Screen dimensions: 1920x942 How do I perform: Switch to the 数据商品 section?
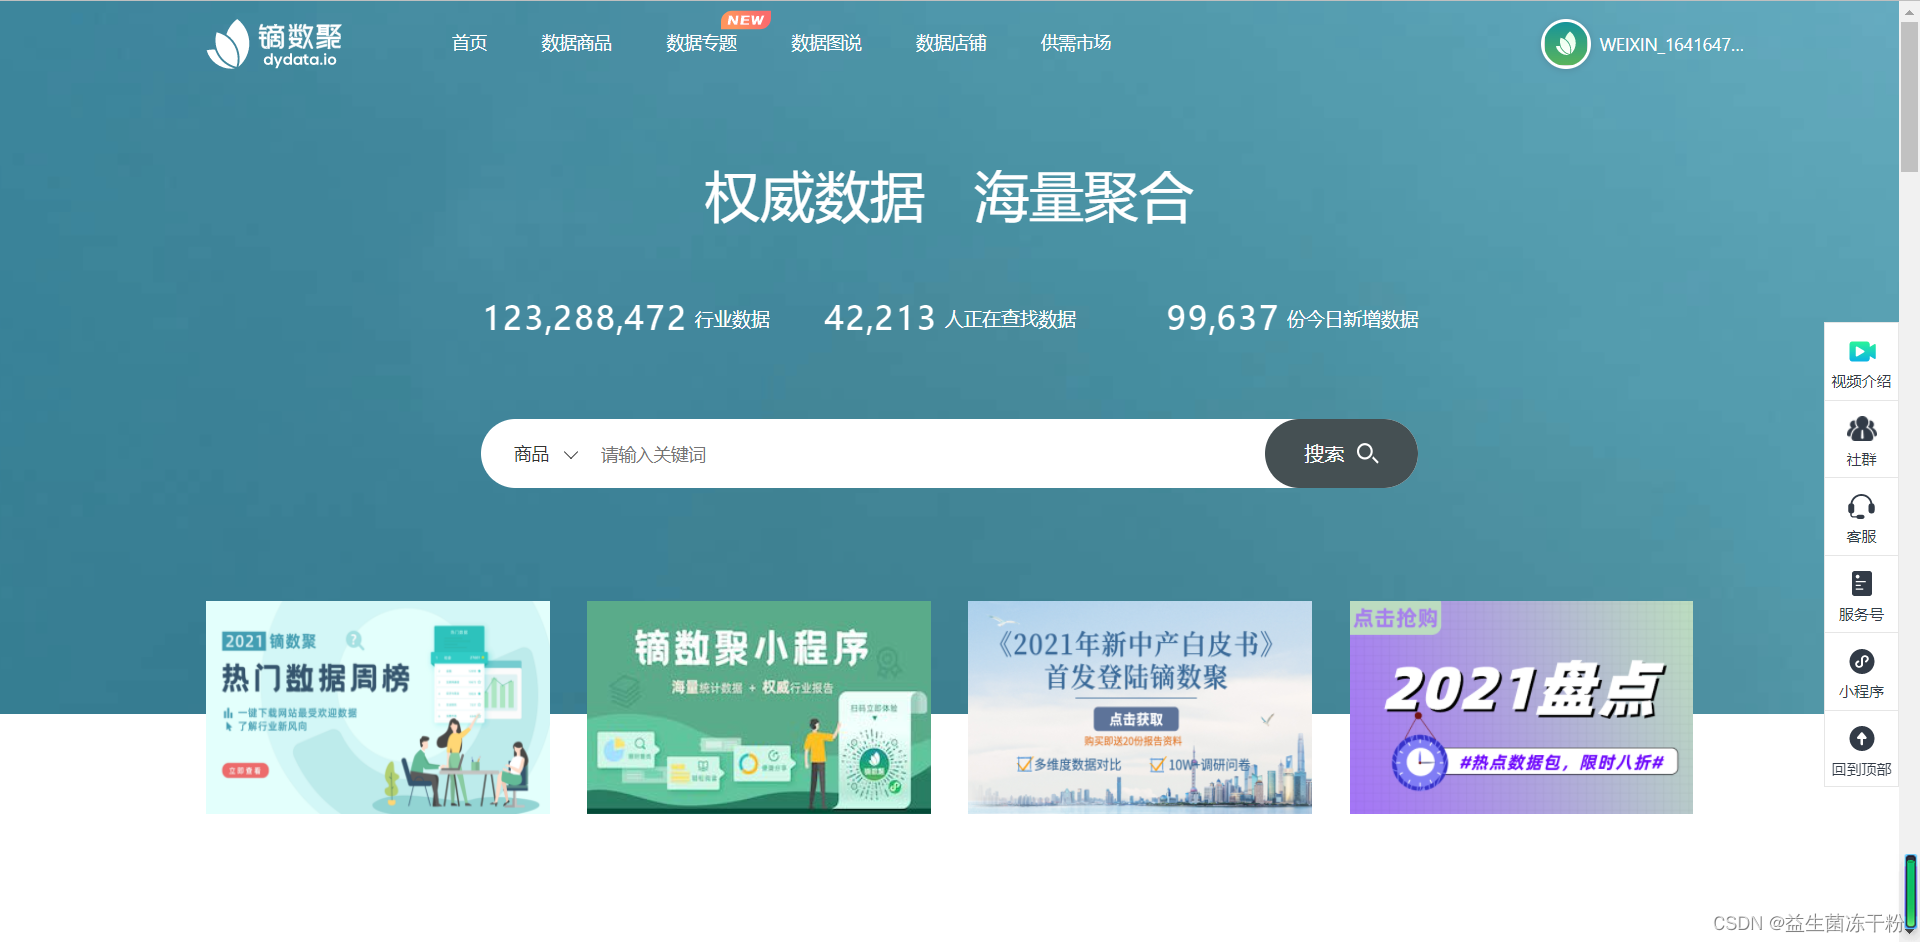(575, 43)
